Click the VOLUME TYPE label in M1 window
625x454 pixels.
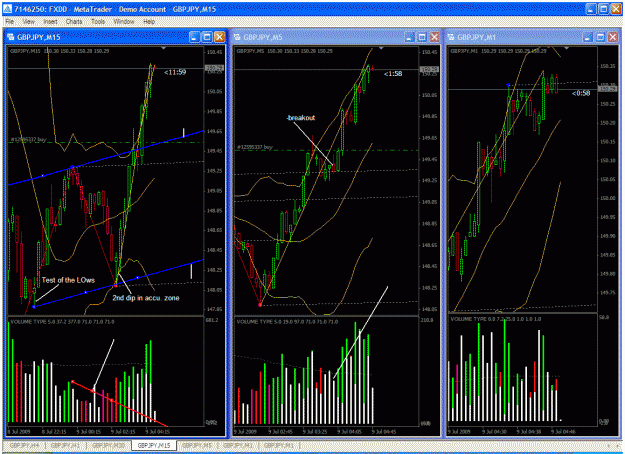(496, 319)
